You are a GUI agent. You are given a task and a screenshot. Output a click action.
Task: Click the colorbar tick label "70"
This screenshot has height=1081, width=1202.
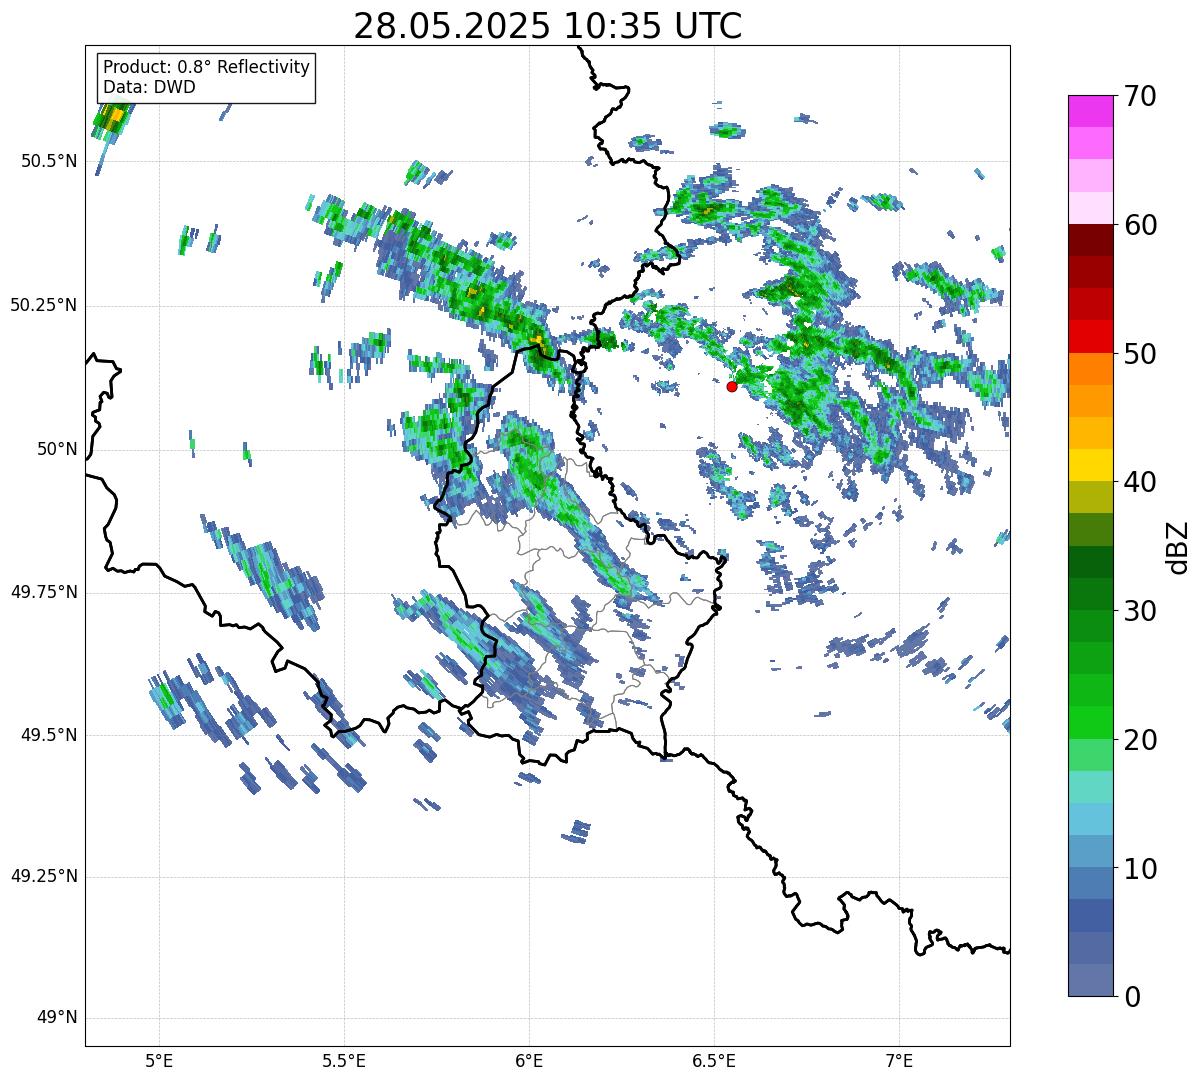pyautogui.click(x=1139, y=96)
